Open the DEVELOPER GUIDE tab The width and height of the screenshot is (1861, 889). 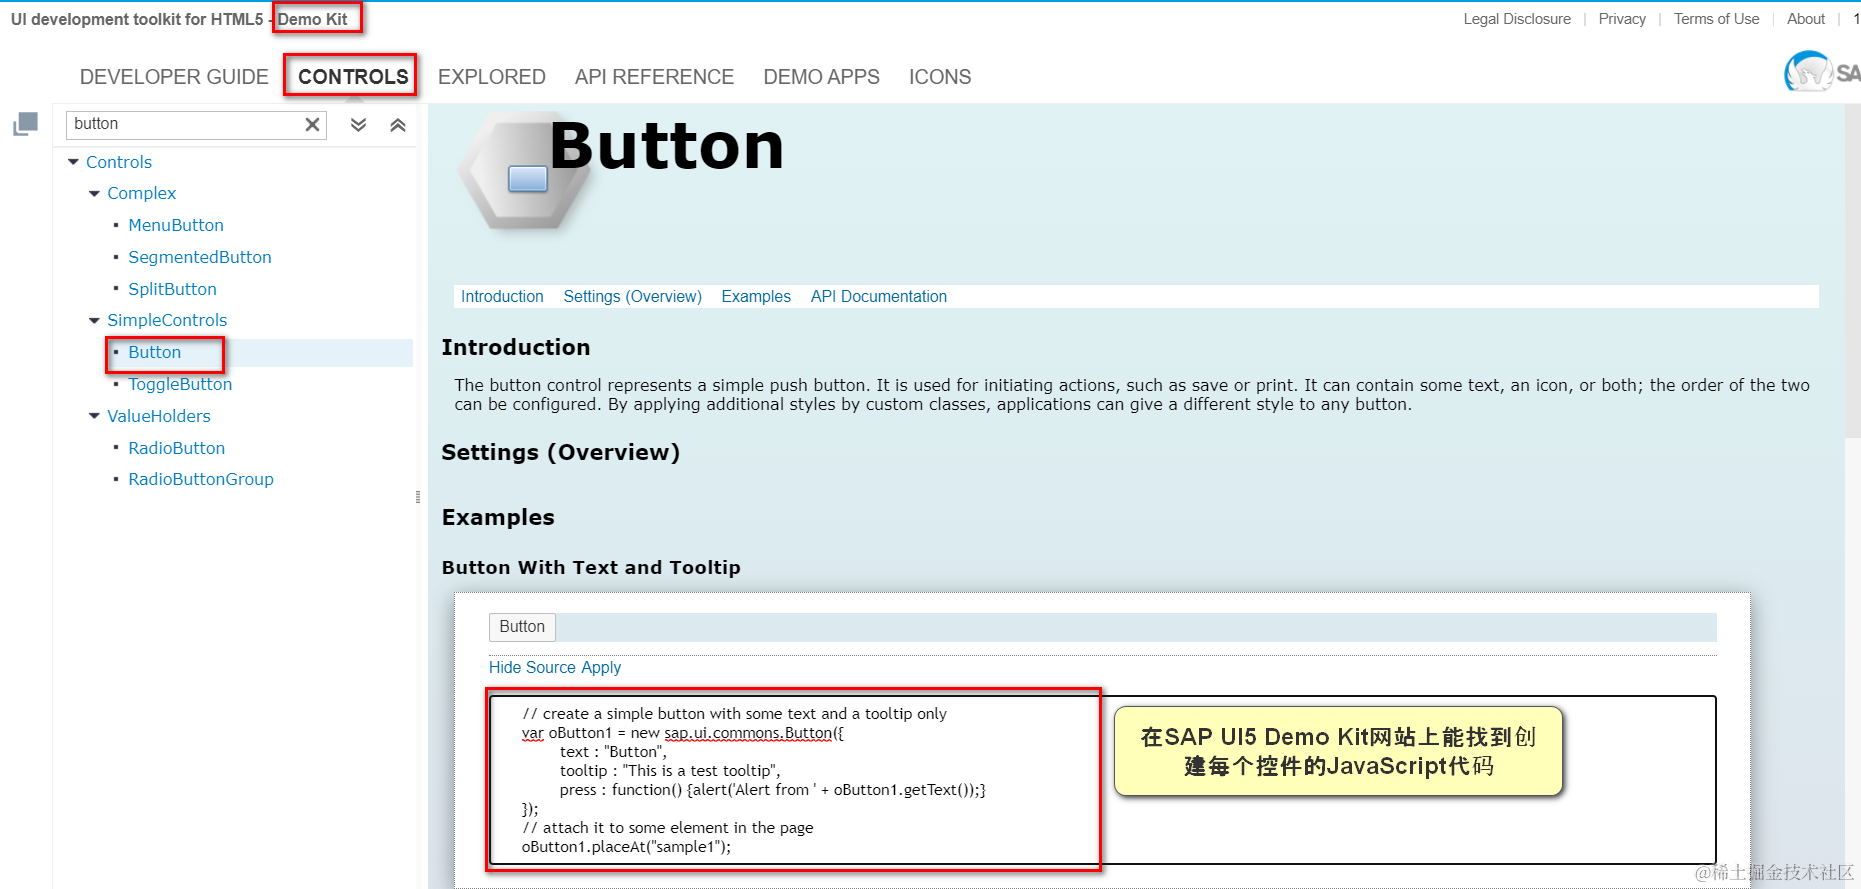(174, 77)
